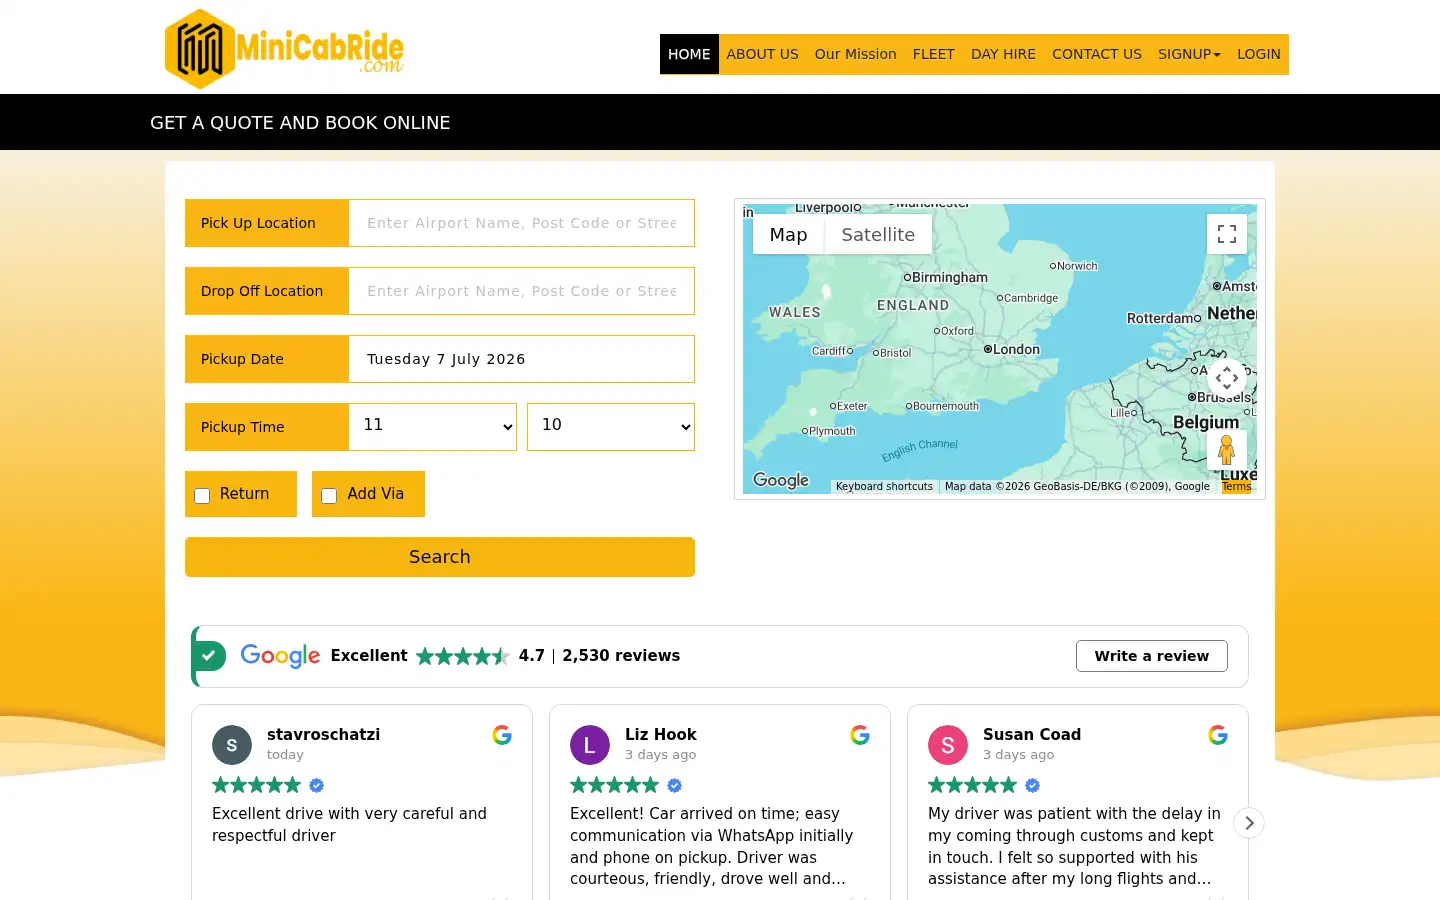The image size is (1440, 900).
Task: Click the five stars on Susan Coad's review
Action: pyautogui.click(x=973, y=785)
